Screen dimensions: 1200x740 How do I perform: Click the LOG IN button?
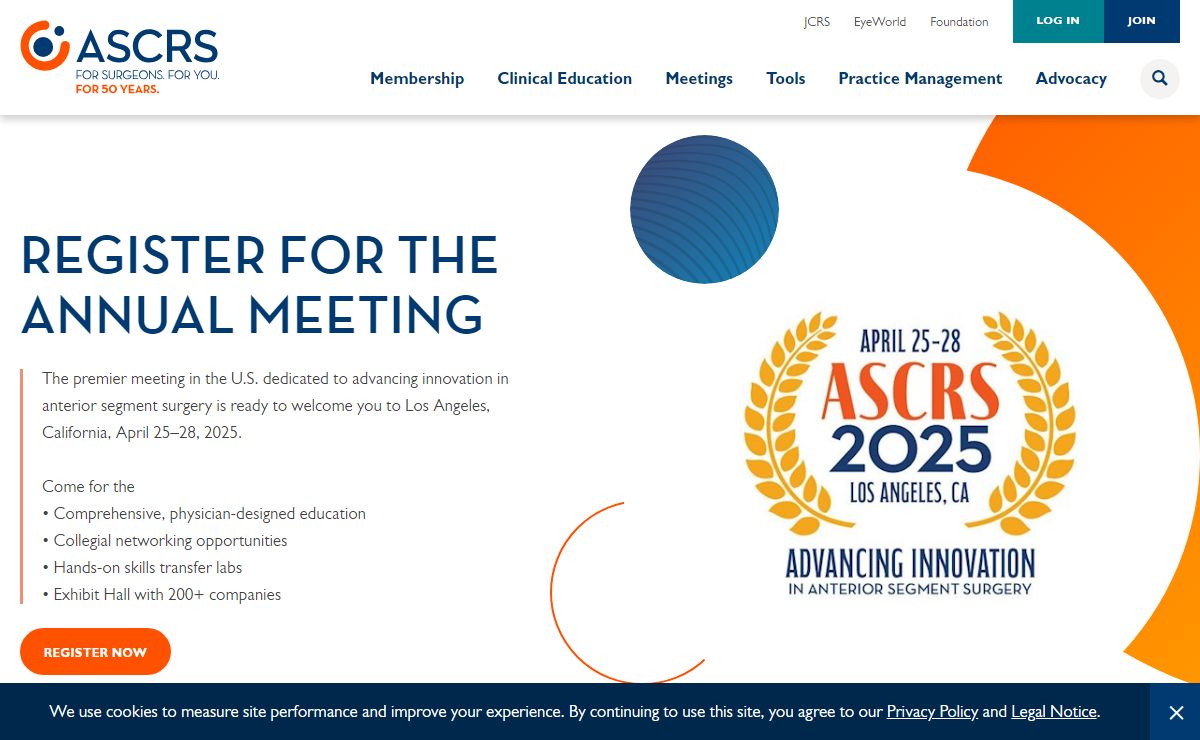coord(1058,21)
